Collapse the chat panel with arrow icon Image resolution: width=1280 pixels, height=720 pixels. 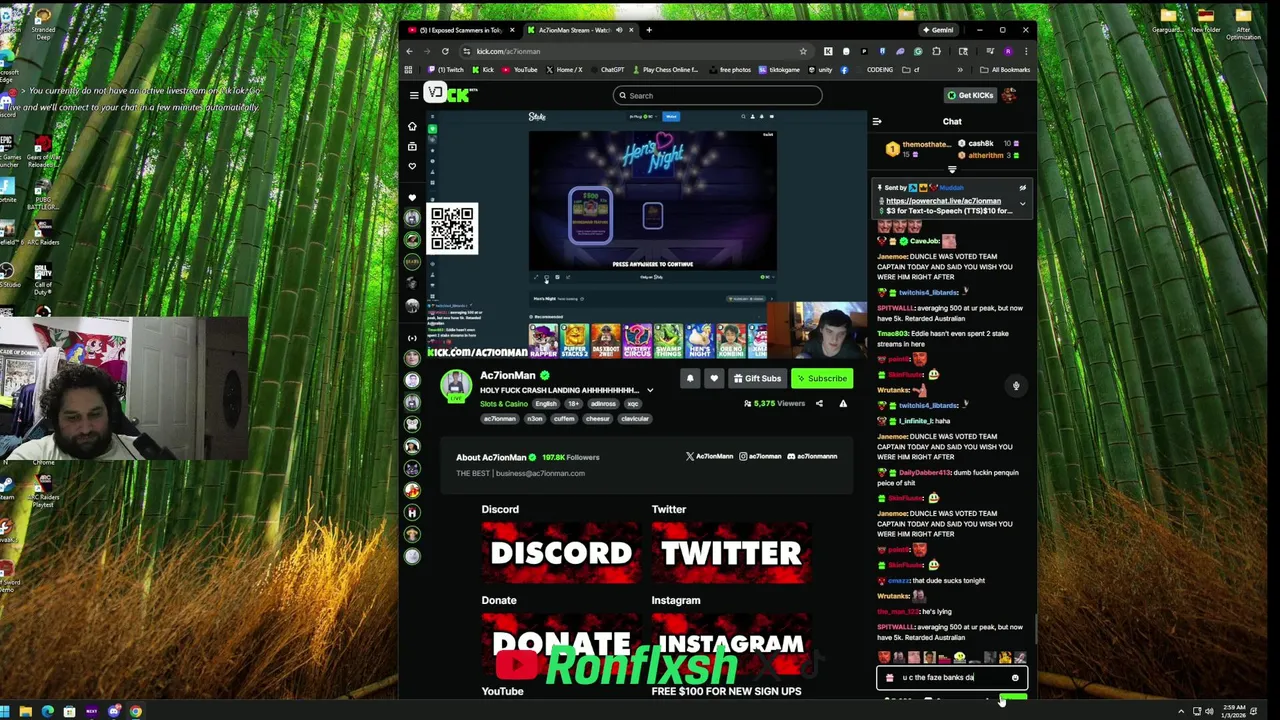click(x=877, y=122)
